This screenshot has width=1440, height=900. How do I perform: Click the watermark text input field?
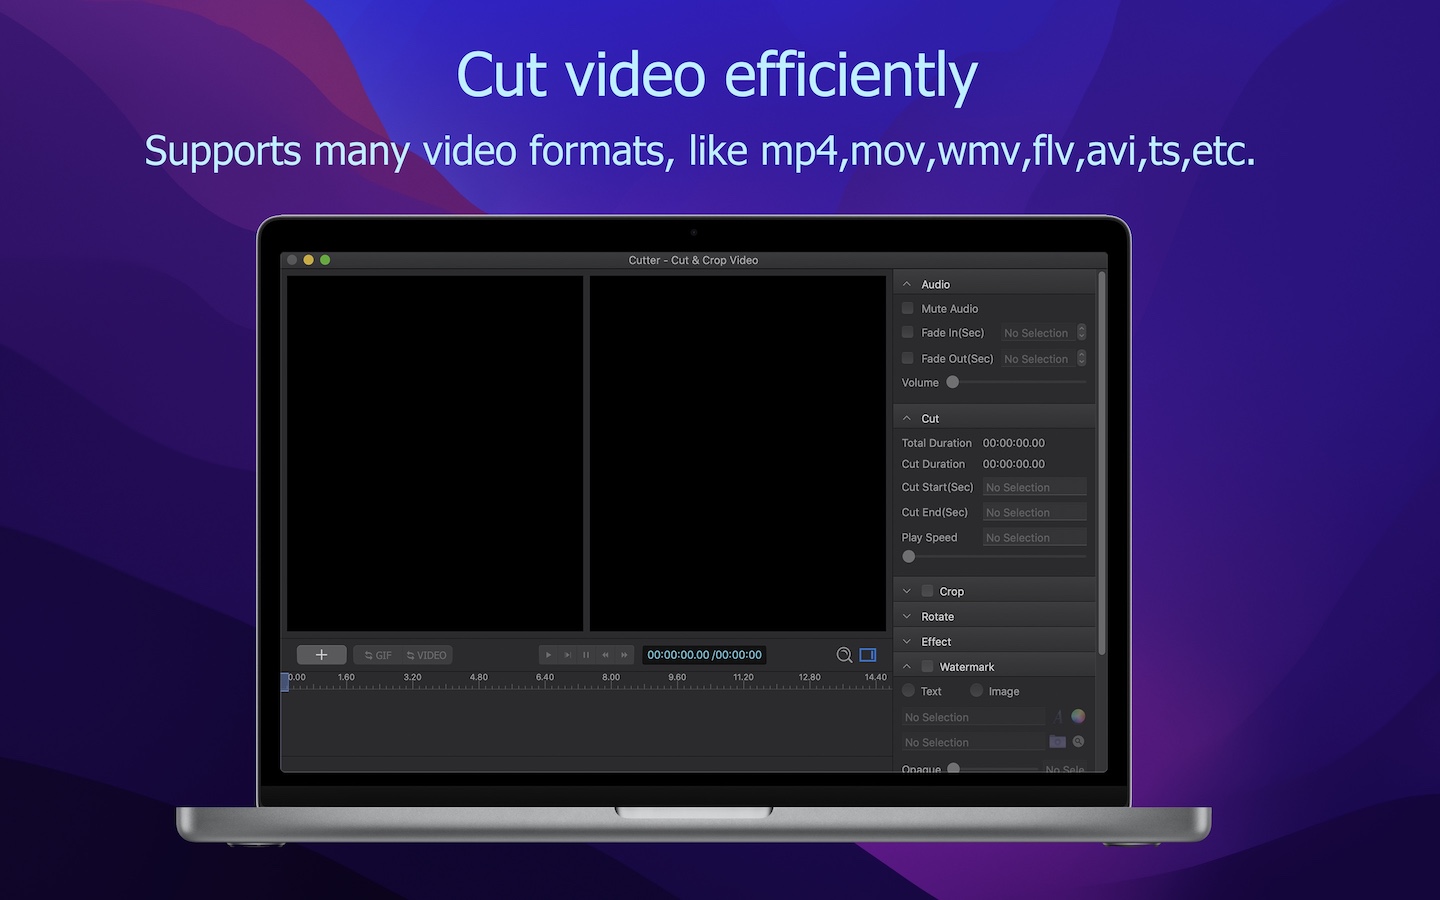coord(973,717)
